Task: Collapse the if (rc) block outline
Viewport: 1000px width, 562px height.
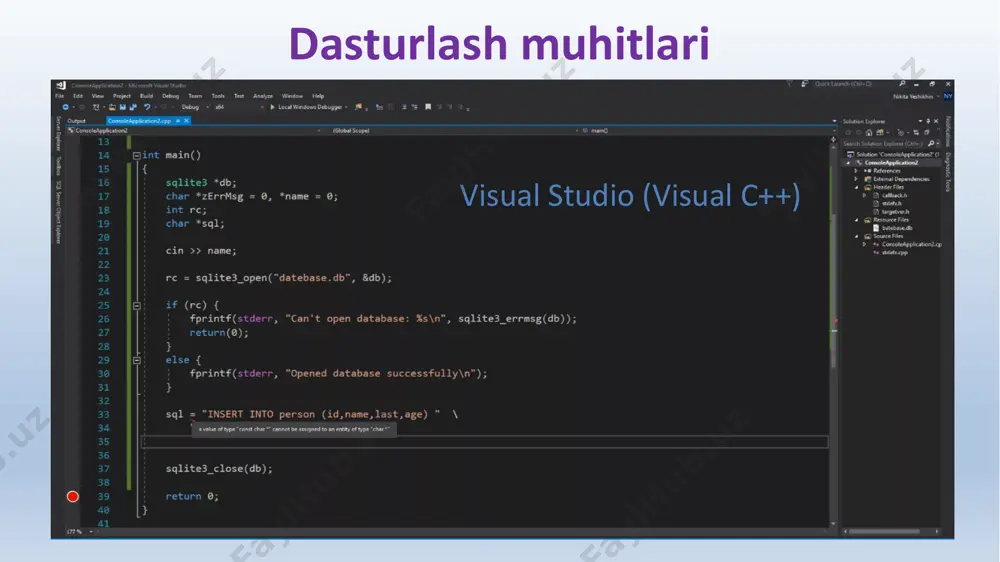Action: [x=136, y=306]
